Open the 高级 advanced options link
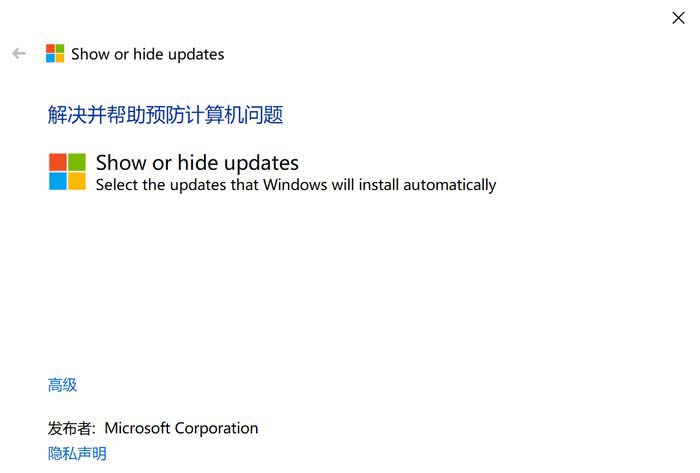The image size is (700, 473). 62,385
